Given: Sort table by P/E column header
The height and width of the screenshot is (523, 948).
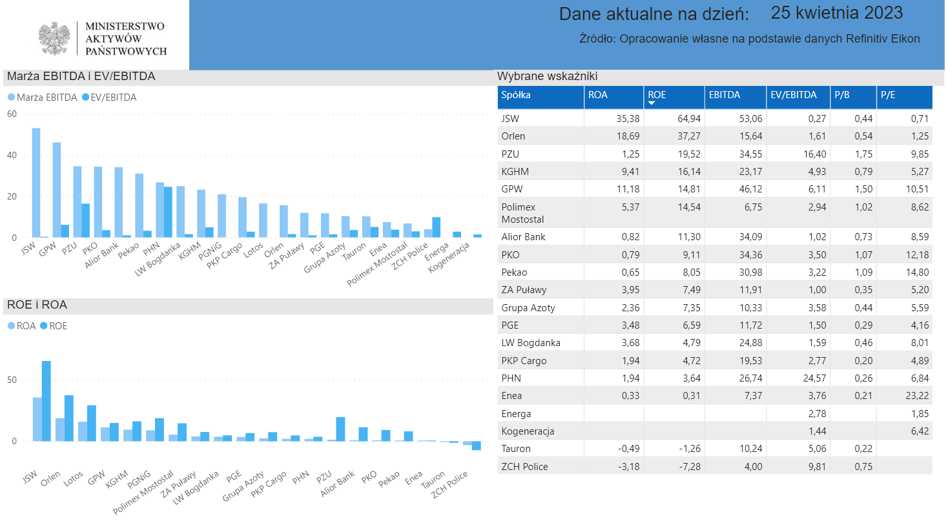Looking at the screenshot, I should tap(904, 97).
